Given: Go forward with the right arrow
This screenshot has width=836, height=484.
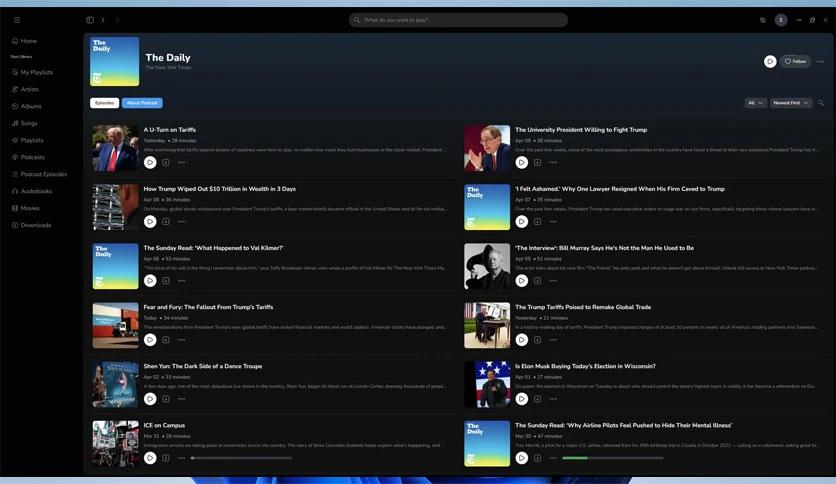Looking at the screenshot, I should pyautogui.click(x=117, y=20).
